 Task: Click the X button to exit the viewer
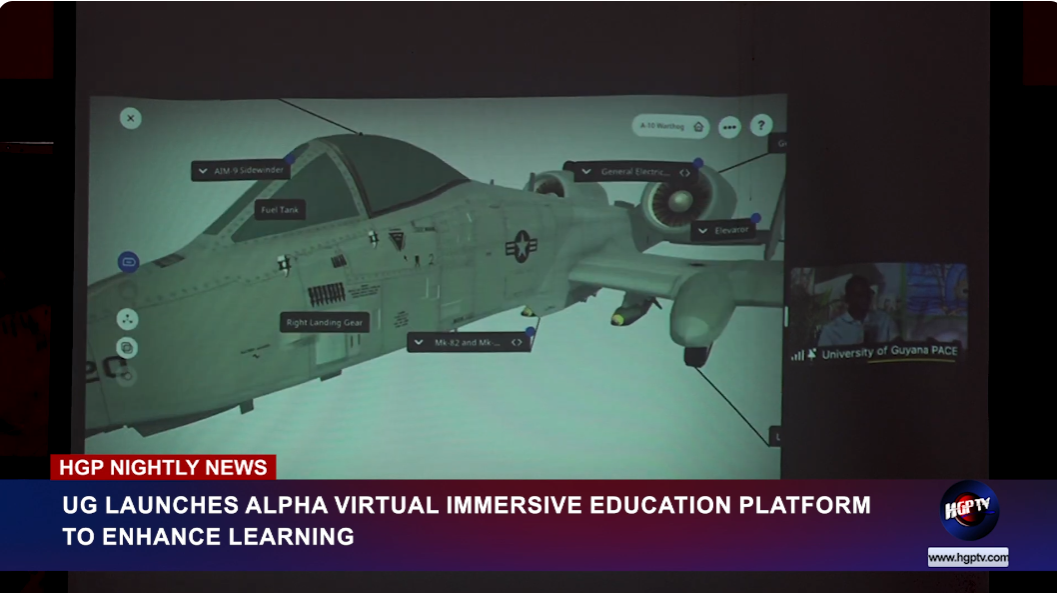129,119
